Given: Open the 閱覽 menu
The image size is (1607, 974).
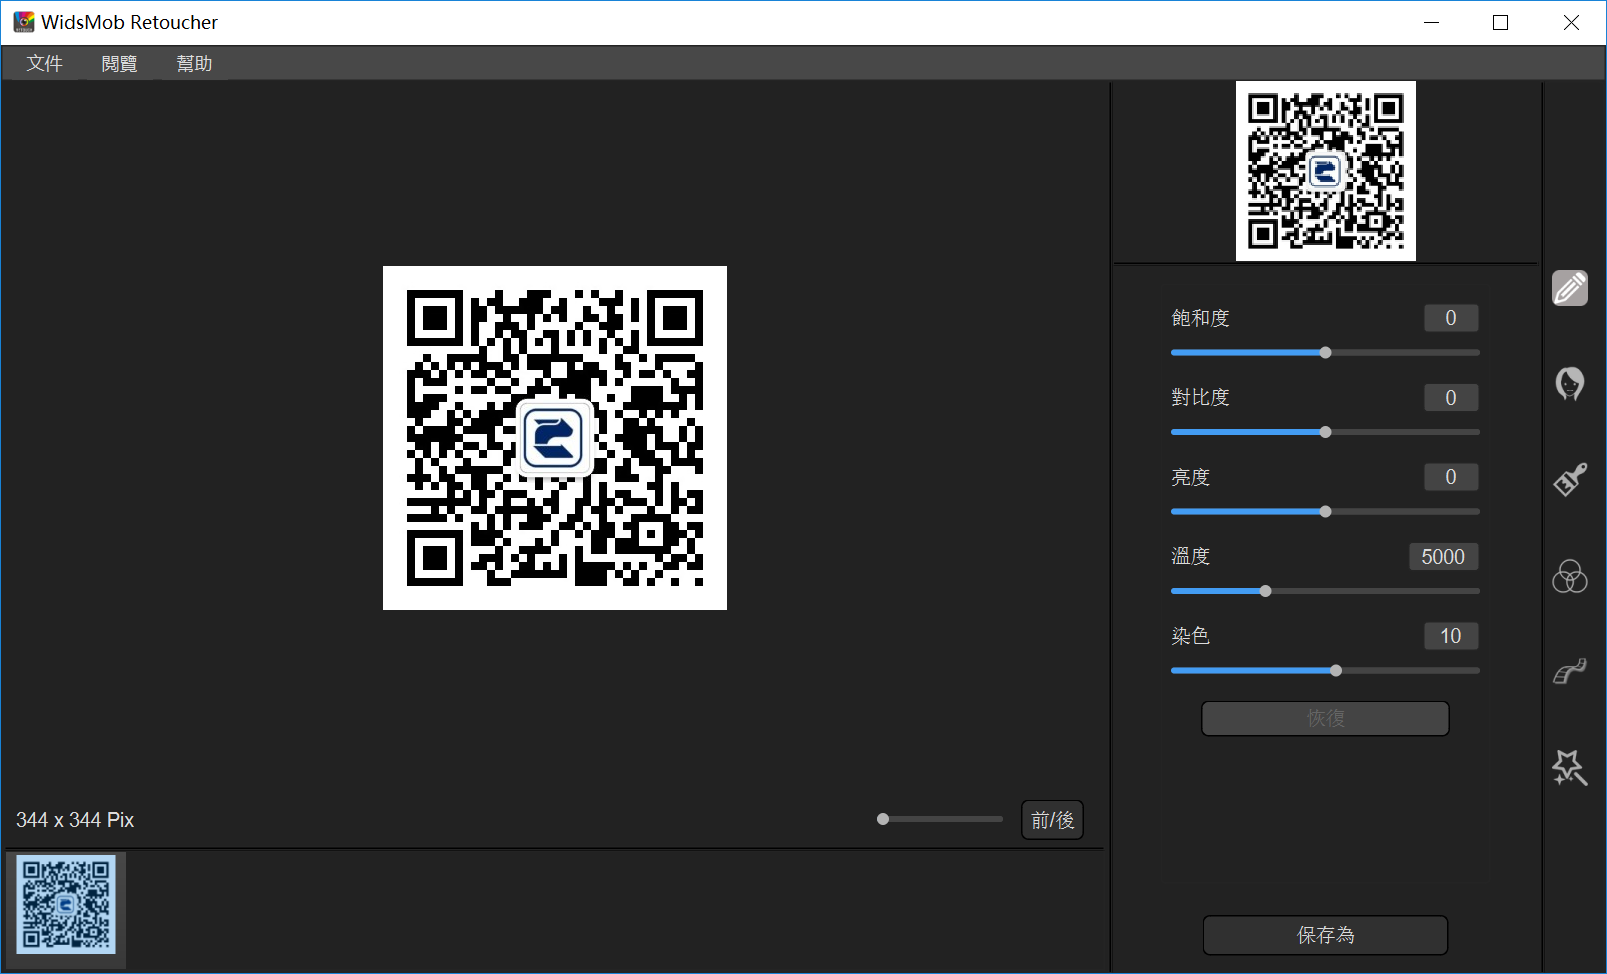Looking at the screenshot, I should click(119, 63).
